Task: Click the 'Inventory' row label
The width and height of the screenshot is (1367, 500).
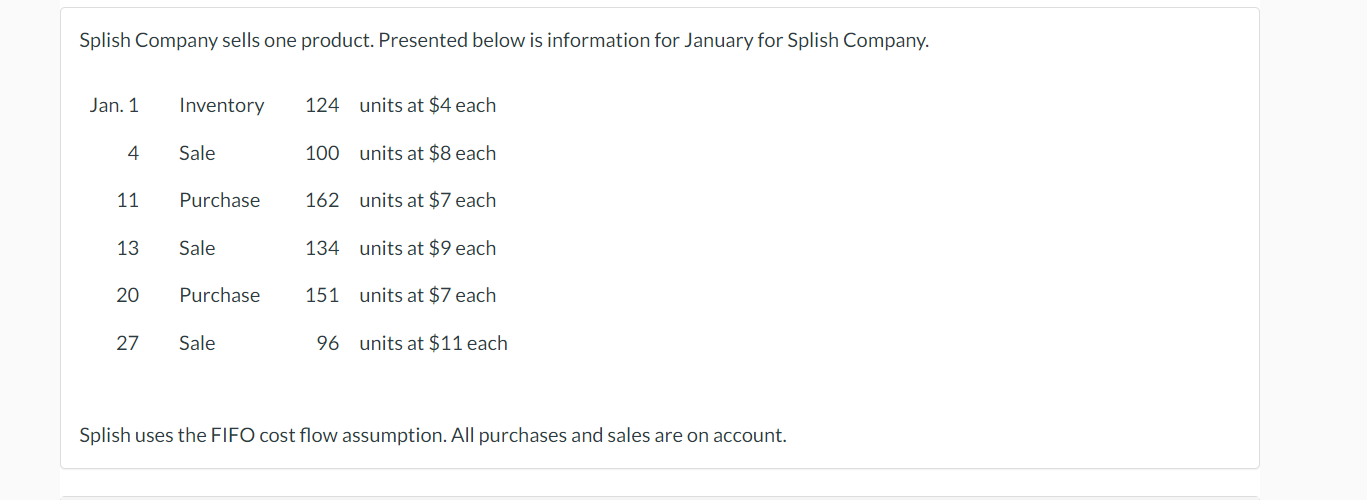Action: [221, 105]
